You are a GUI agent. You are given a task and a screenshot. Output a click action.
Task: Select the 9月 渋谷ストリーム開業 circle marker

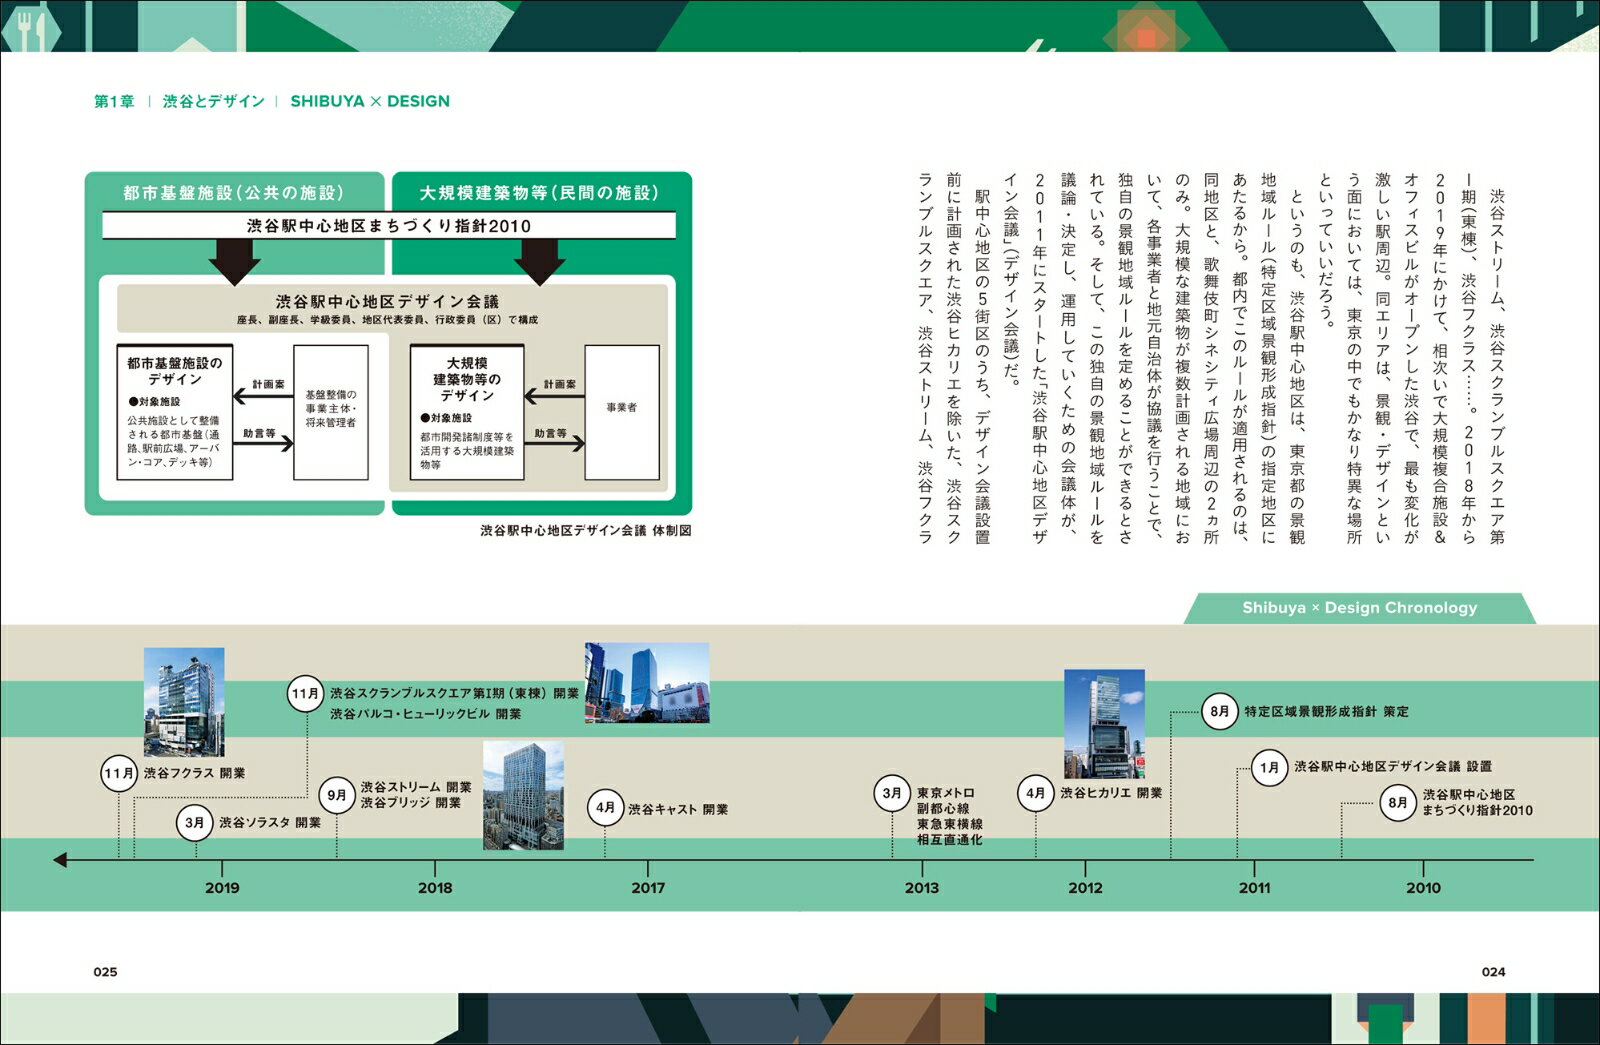[337, 795]
